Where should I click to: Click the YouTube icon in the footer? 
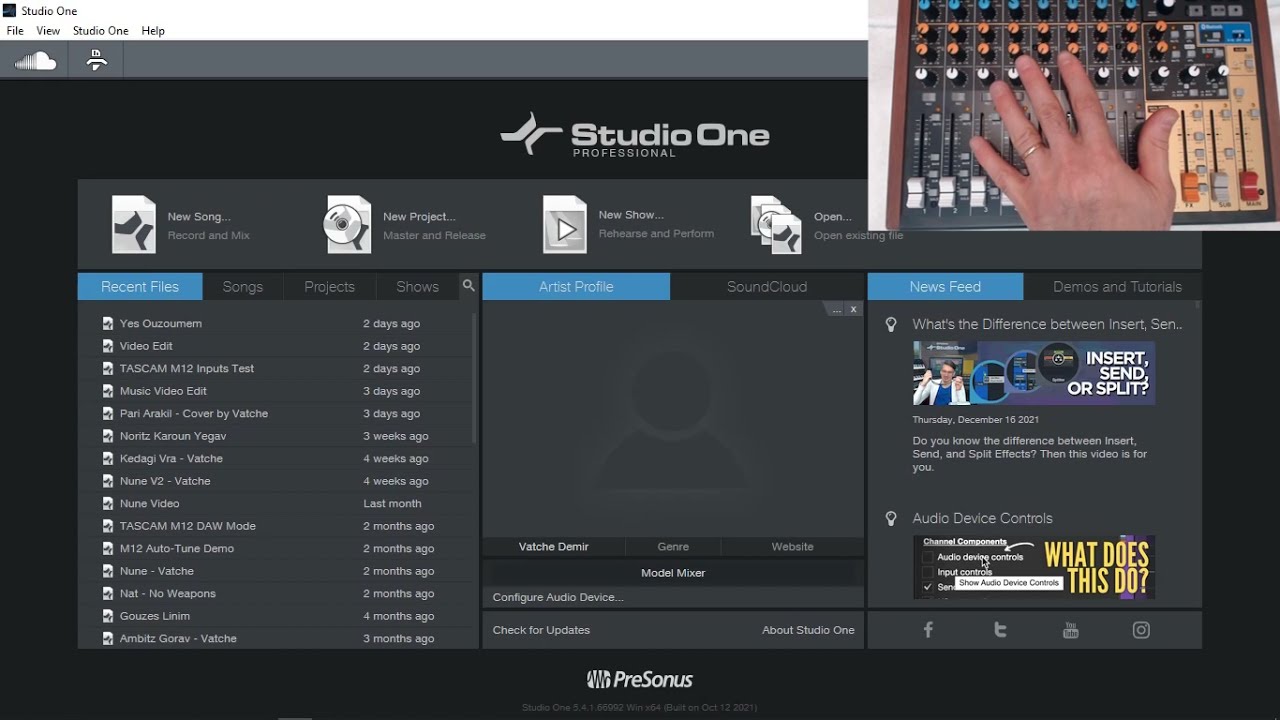[x=1071, y=630]
